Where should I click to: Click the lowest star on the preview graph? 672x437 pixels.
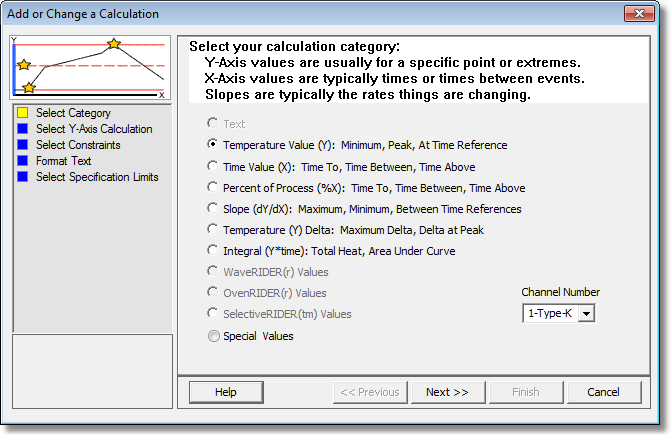click(29, 87)
